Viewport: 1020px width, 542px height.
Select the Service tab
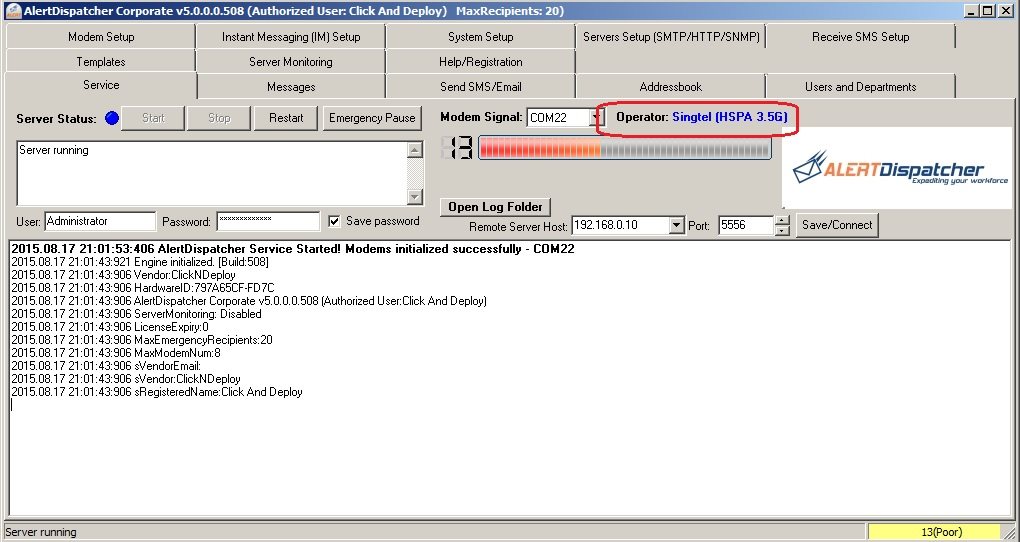click(101, 85)
